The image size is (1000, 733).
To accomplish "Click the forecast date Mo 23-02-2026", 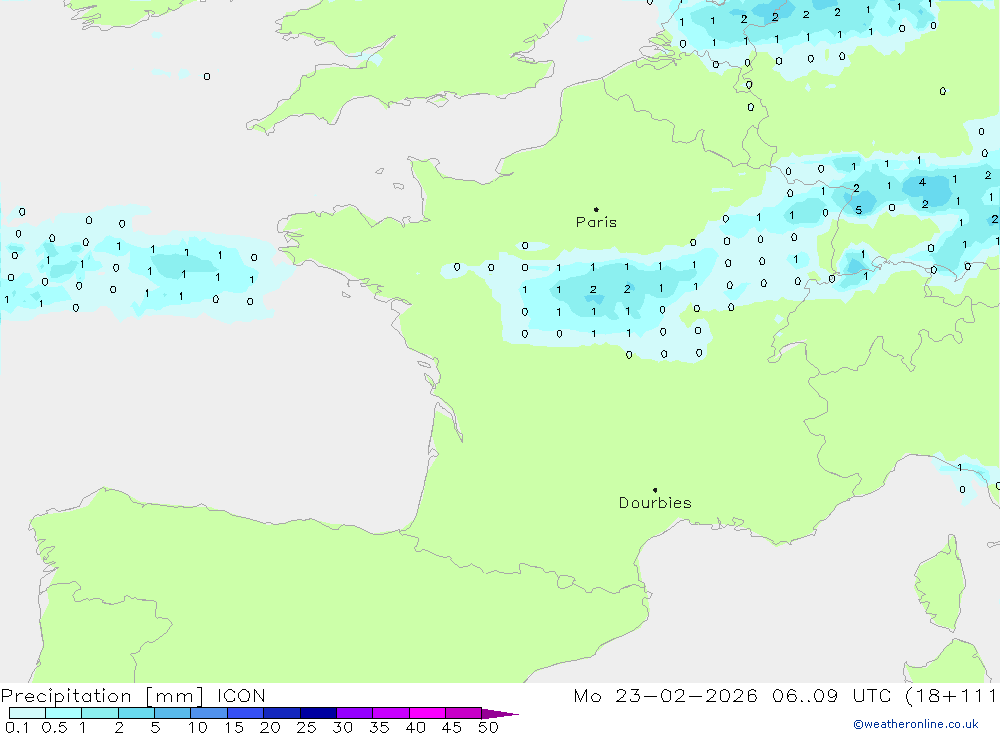I will tap(665, 695).
